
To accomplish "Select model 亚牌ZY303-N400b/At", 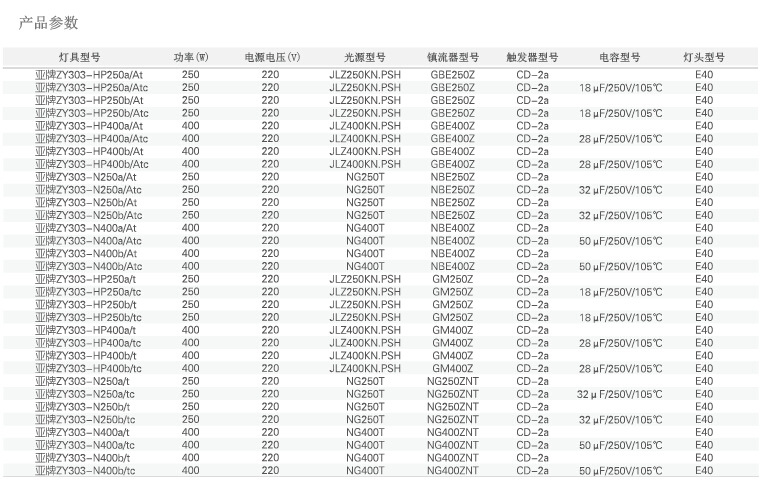I will coord(86,254).
